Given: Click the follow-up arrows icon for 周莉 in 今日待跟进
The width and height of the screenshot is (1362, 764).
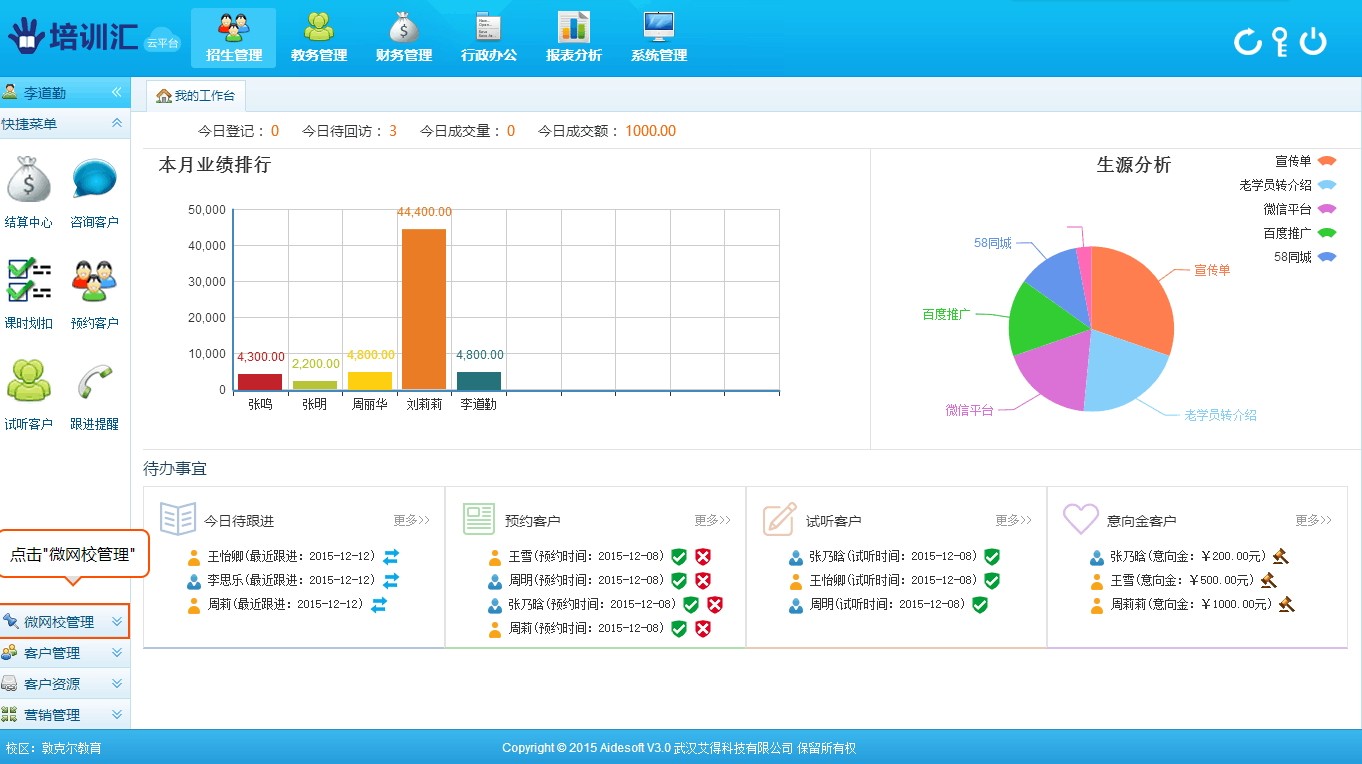Looking at the screenshot, I should [x=379, y=604].
